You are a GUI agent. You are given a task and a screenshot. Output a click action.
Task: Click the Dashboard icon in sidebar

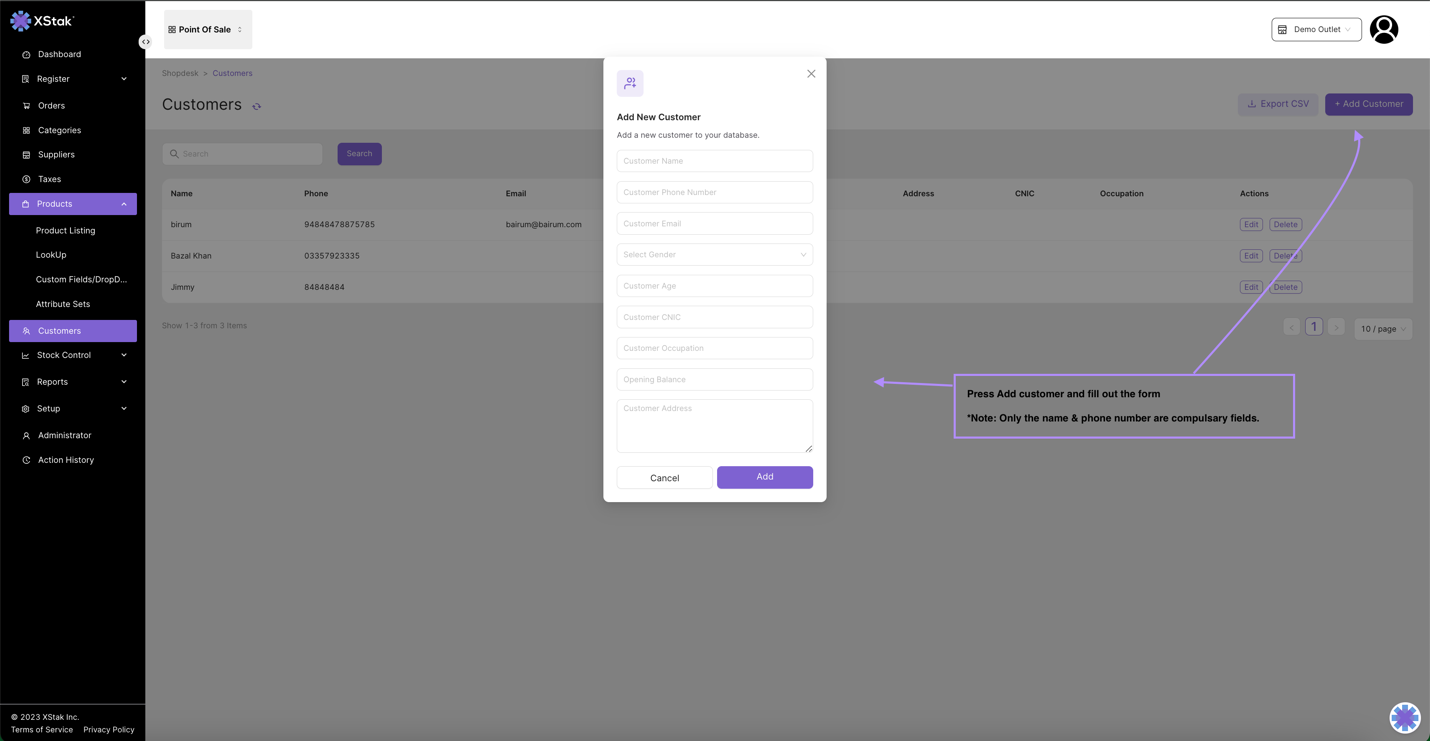(26, 55)
